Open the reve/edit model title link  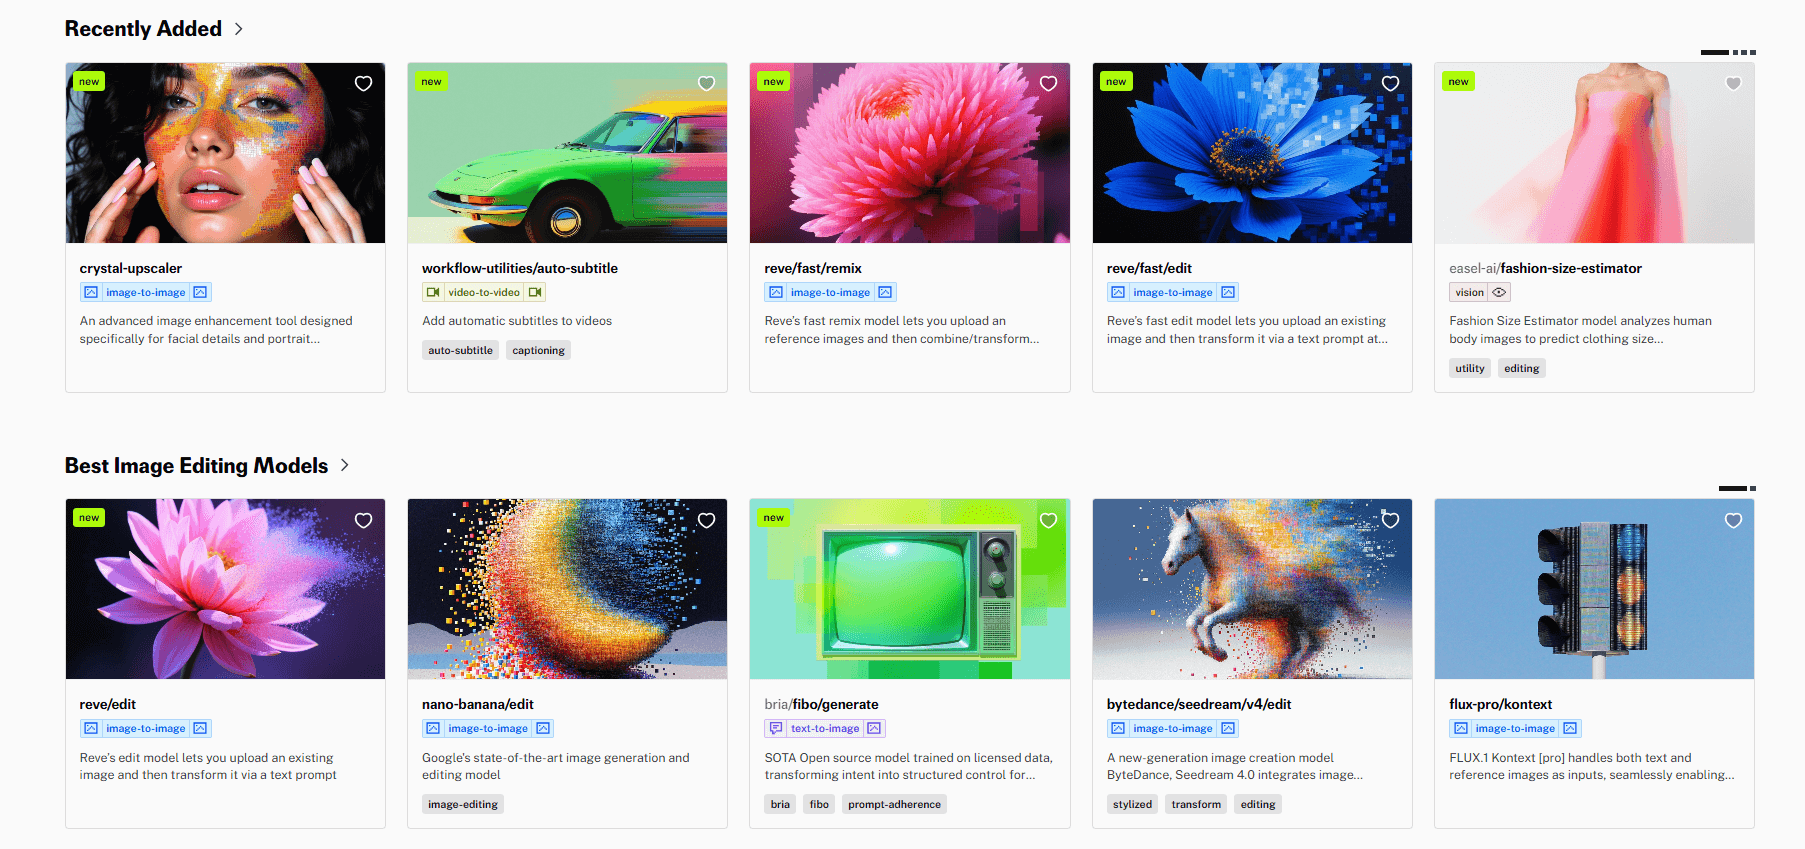pos(108,705)
